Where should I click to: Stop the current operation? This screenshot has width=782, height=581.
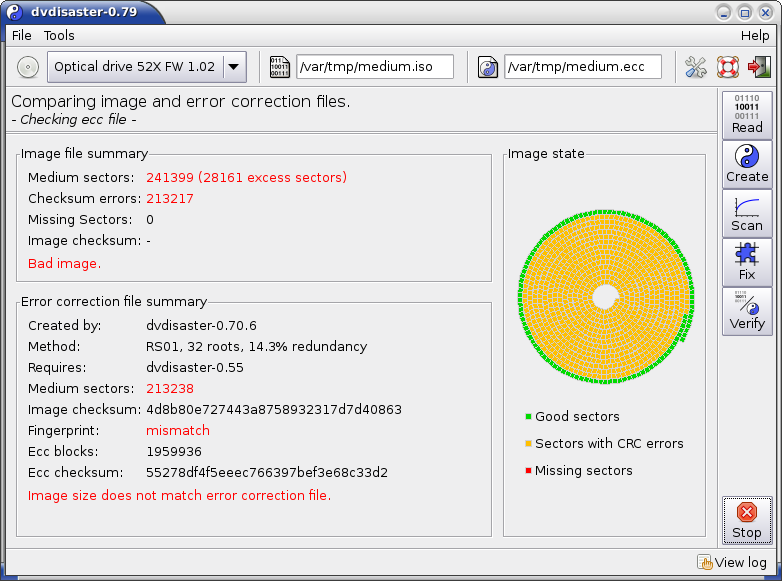tap(746, 521)
